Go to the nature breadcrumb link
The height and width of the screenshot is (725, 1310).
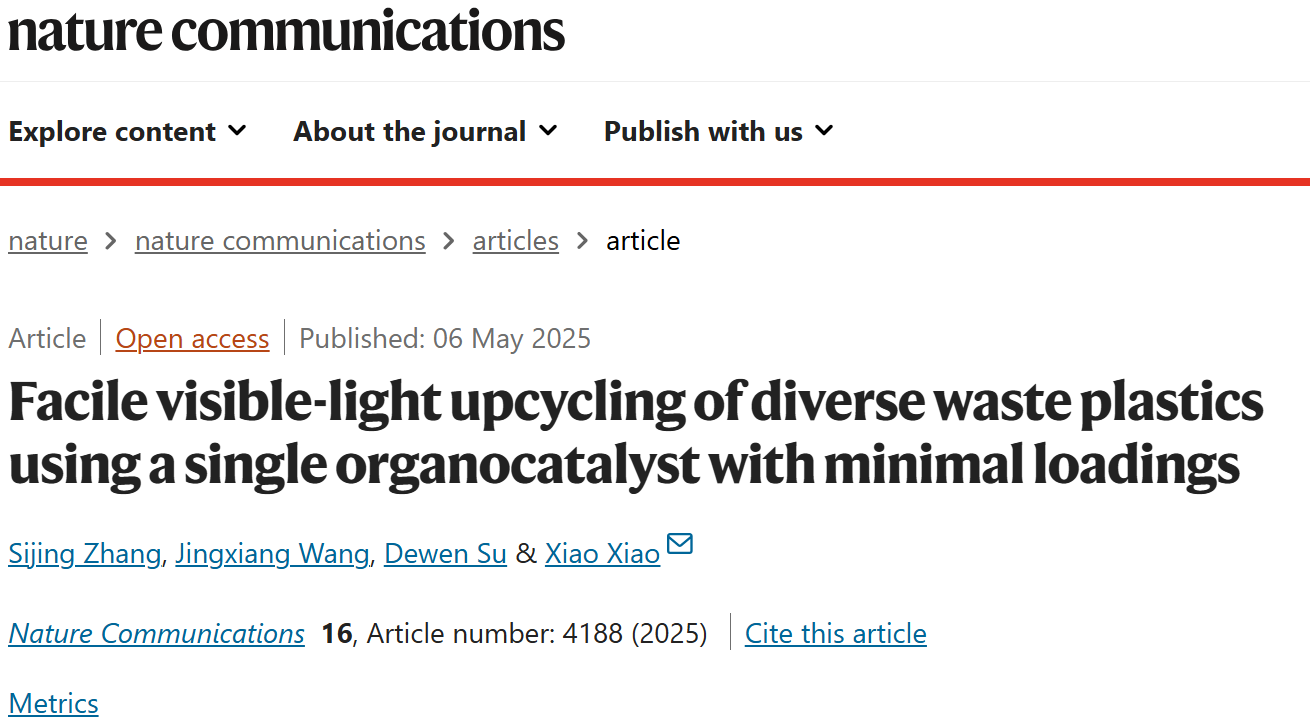[x=48, y=241]
